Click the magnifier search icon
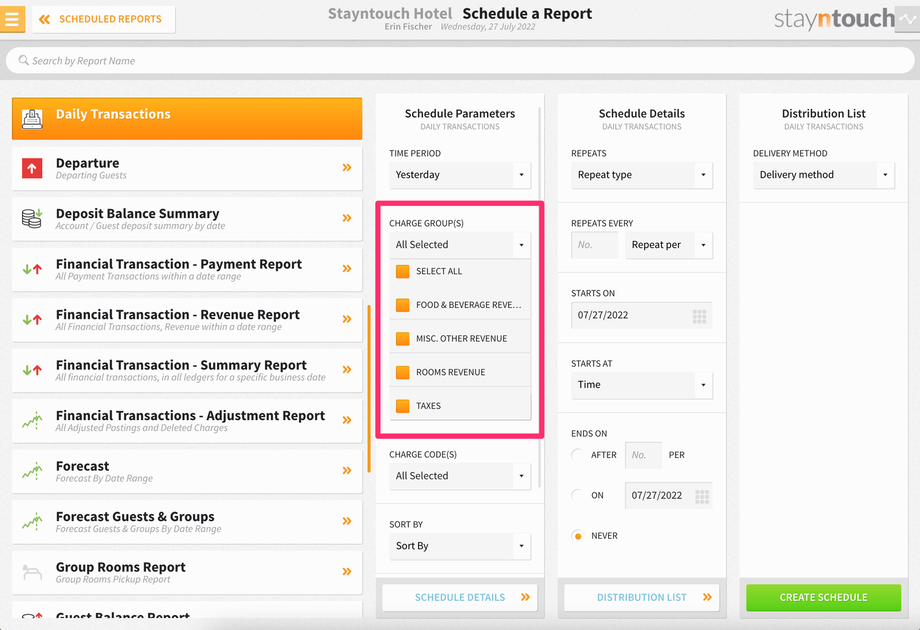 (23, 60)
